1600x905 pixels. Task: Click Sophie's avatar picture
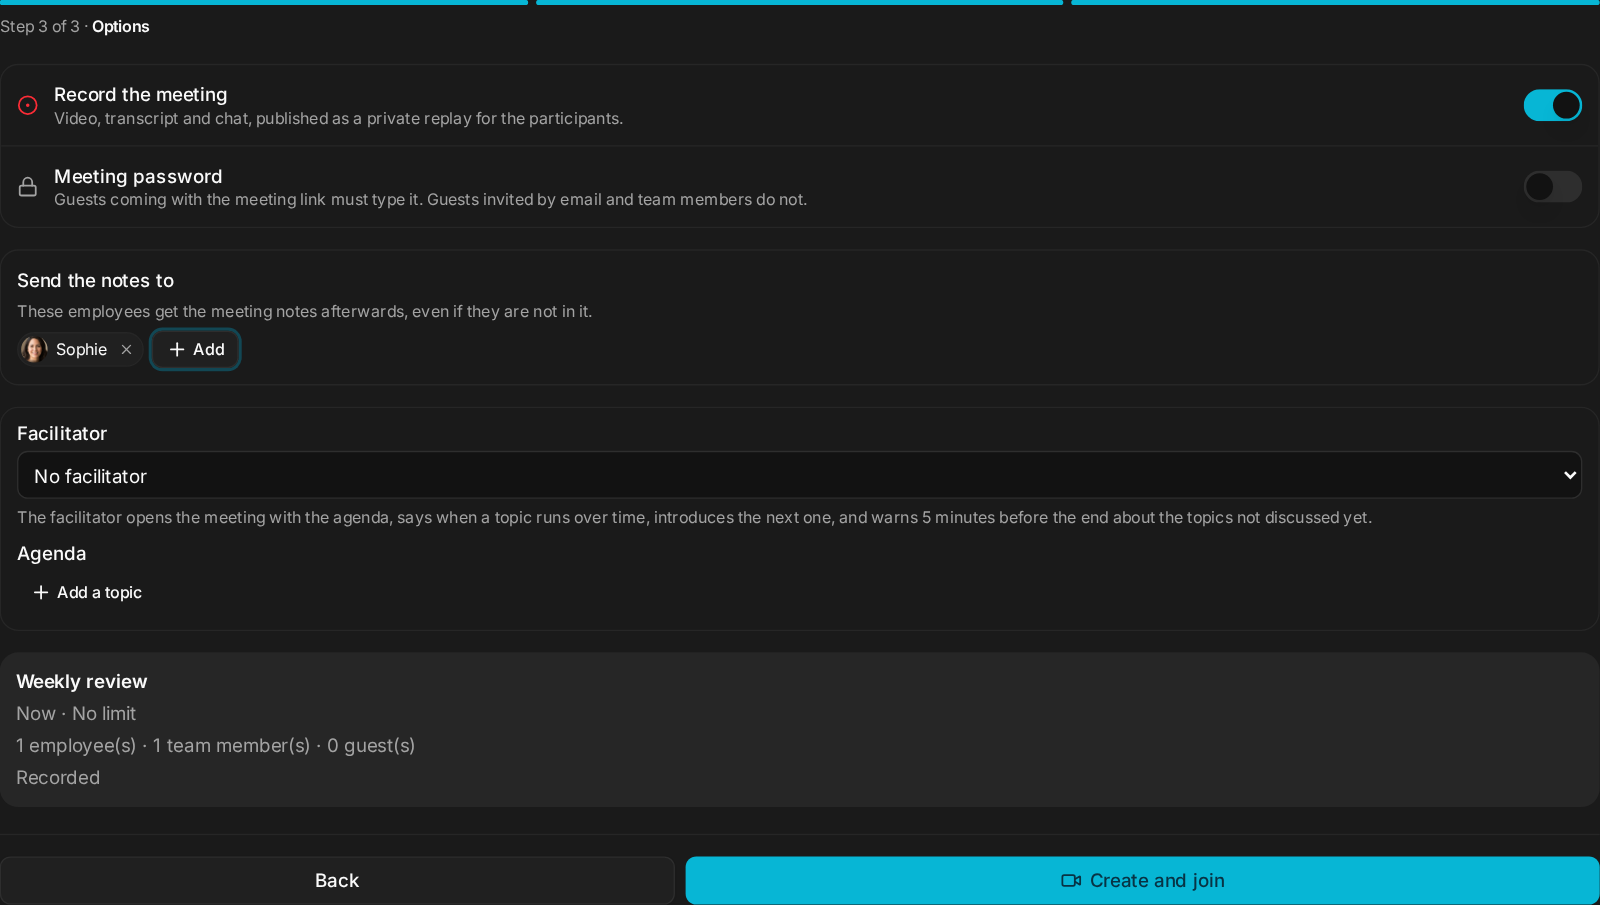pyautogui.click(x=34, y=349)
